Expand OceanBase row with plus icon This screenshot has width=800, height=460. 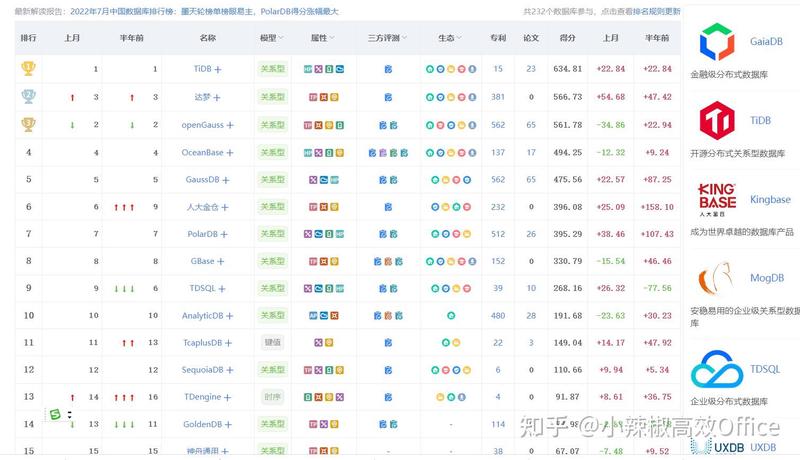230,152
